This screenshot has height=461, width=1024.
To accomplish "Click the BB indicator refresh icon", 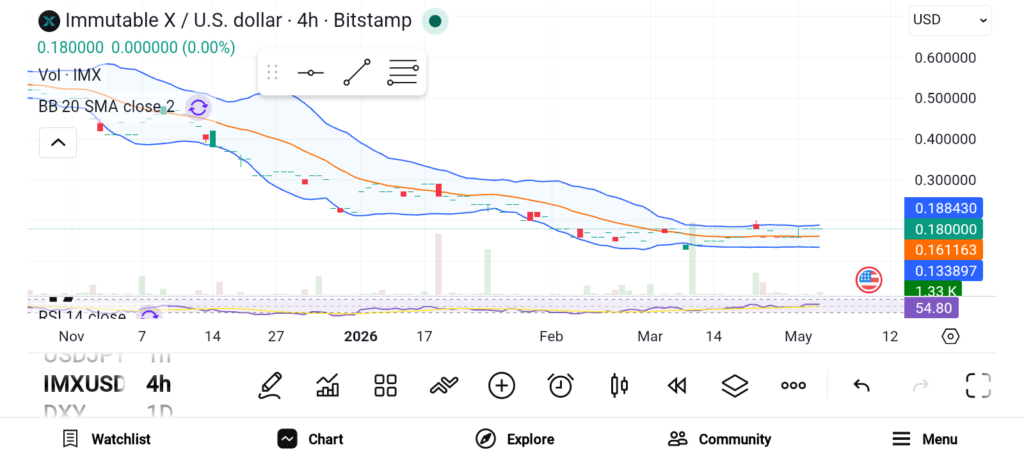I will [x=198, y=106].
